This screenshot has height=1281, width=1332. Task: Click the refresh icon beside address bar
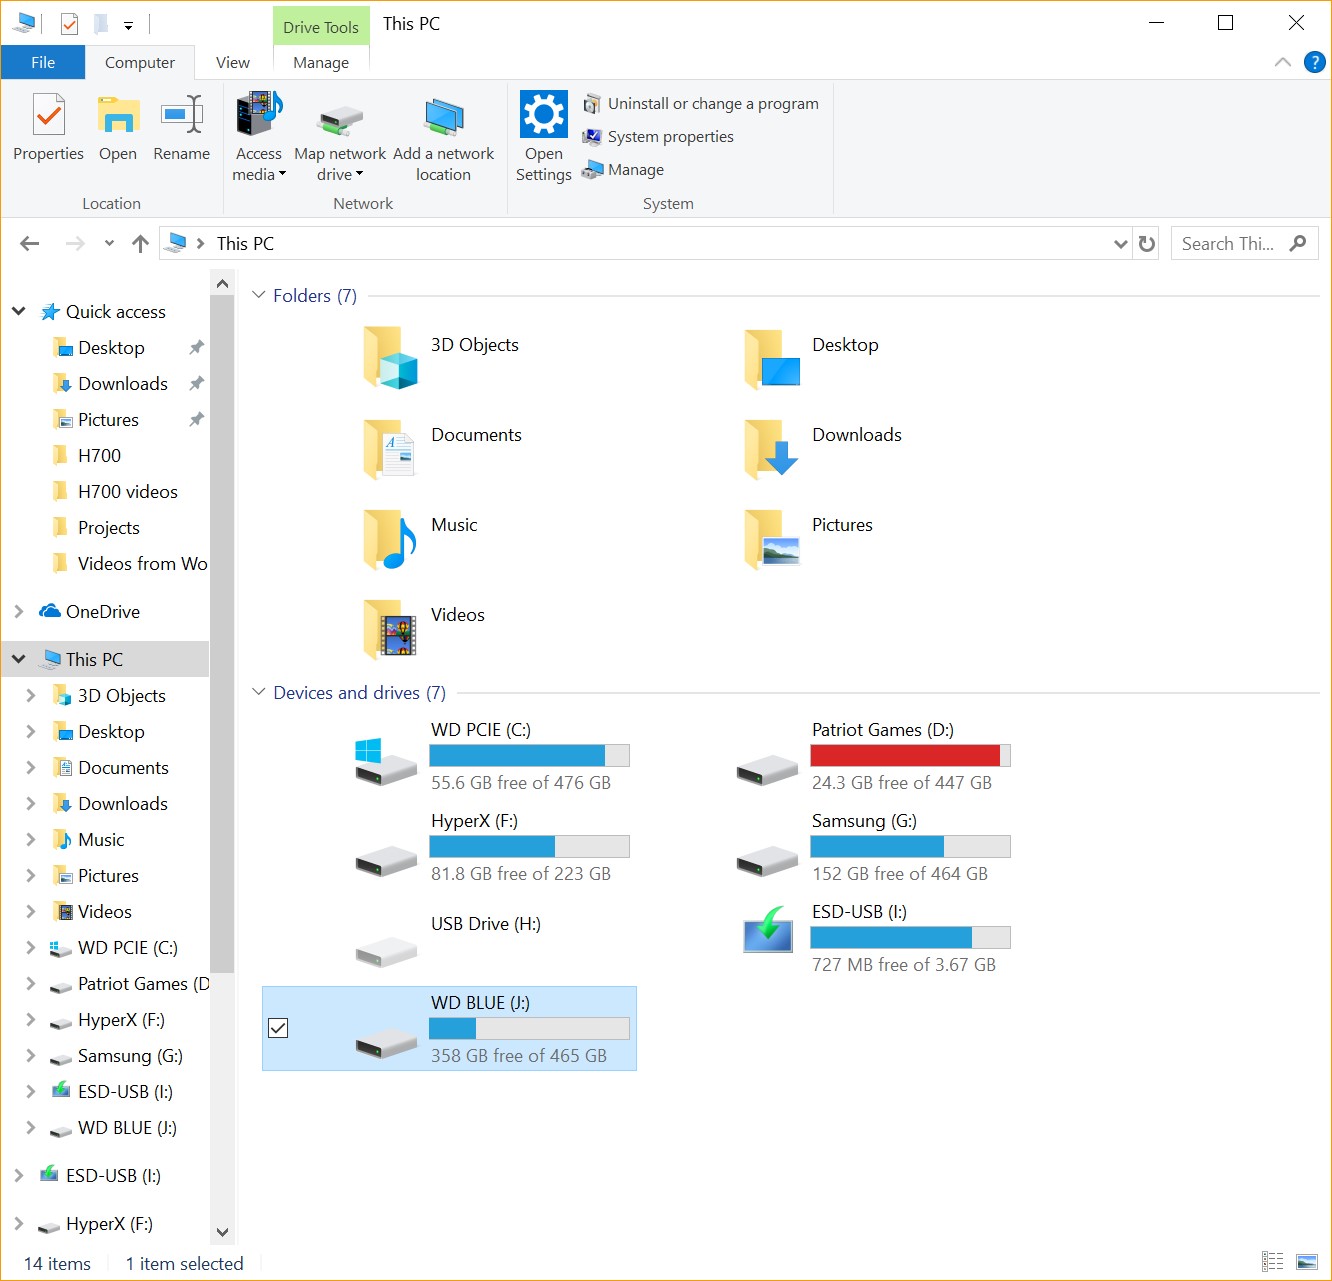[x=1147, y=243]
